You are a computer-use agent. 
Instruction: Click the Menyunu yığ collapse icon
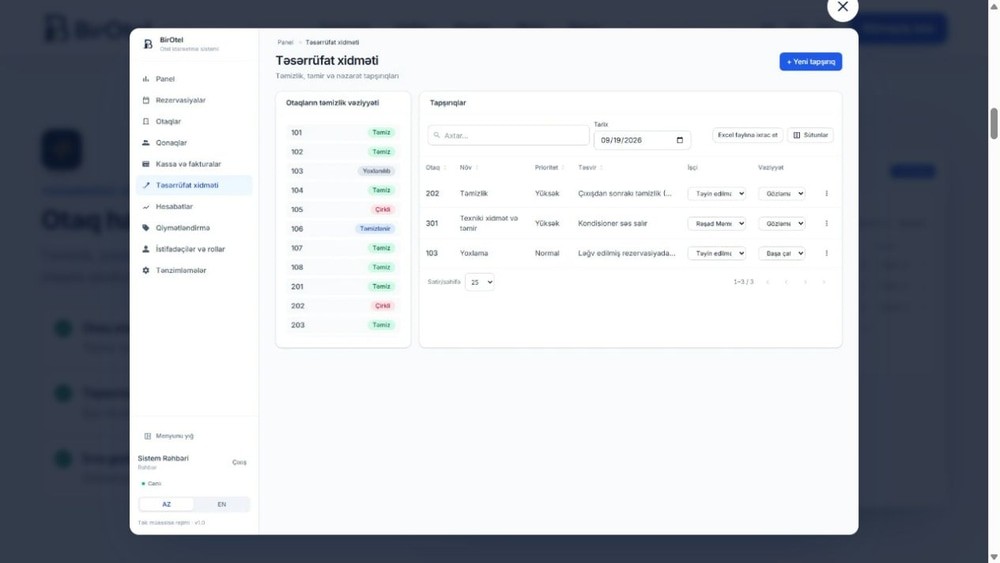(147, 436)
